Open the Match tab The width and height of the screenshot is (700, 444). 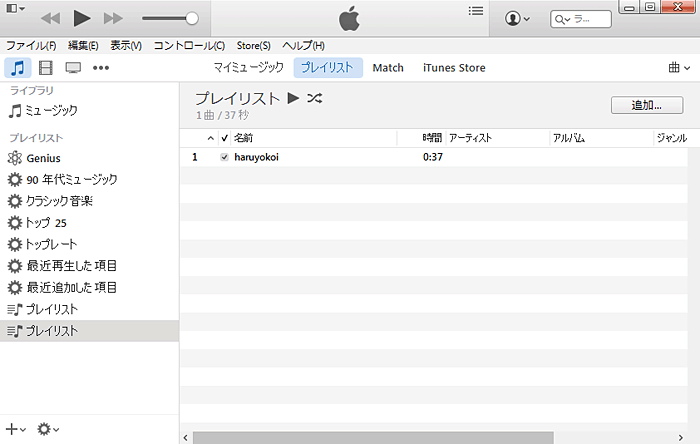[x=388, y=68]
